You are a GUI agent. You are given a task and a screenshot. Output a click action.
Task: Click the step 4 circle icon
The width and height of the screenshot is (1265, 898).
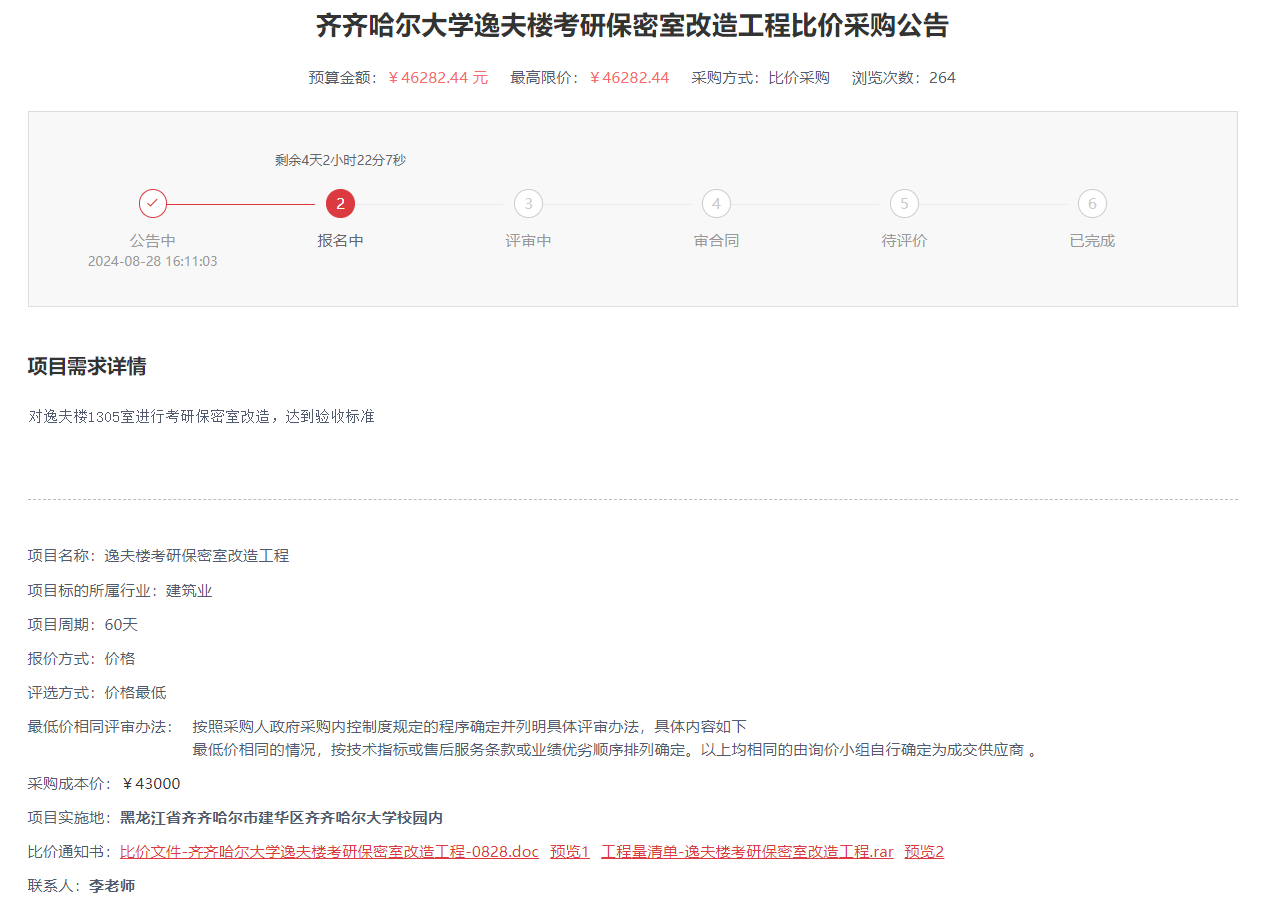pyautogui.click(x=716, y=204)
